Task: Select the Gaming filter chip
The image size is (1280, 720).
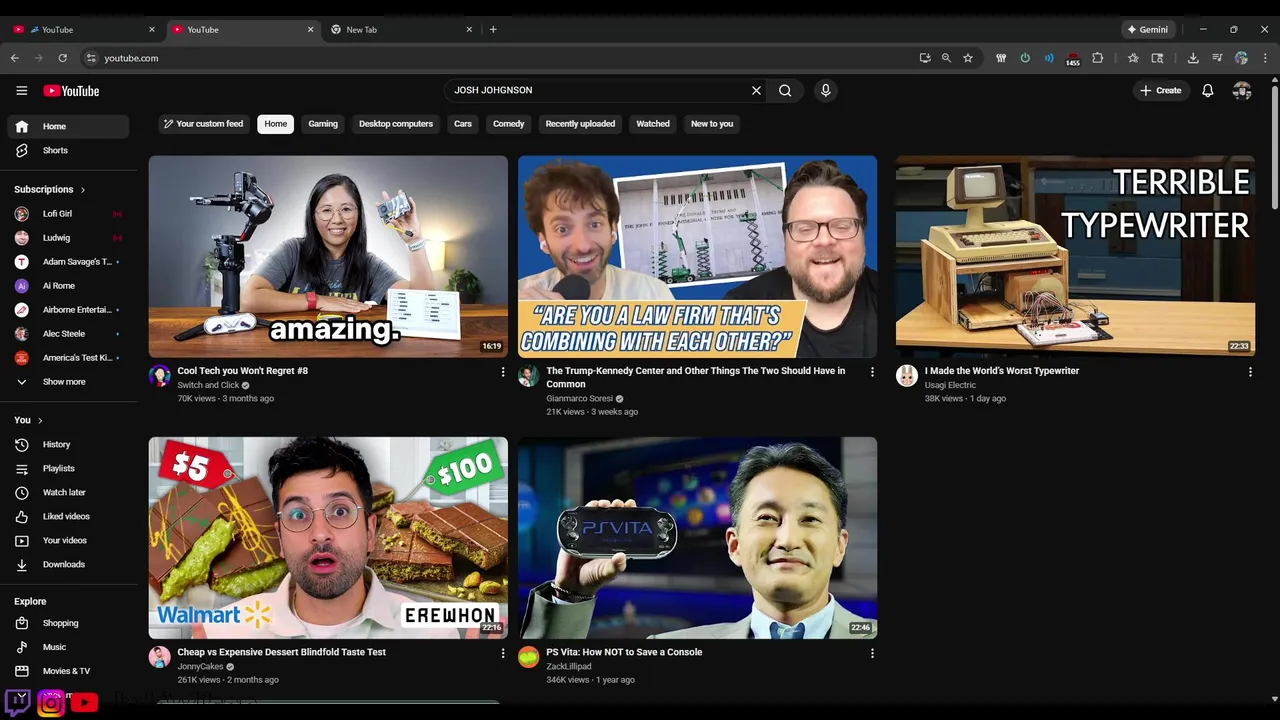Action: click(x=323, y=124)
